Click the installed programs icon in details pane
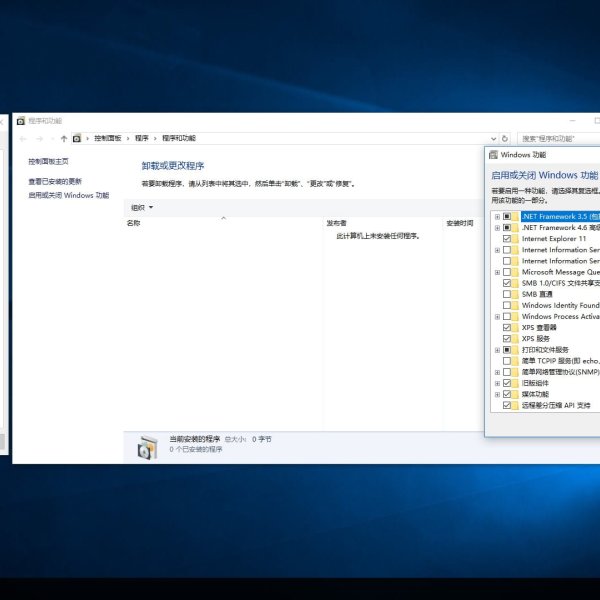Viewport: 600px width, 600px height. pos(147,447)
